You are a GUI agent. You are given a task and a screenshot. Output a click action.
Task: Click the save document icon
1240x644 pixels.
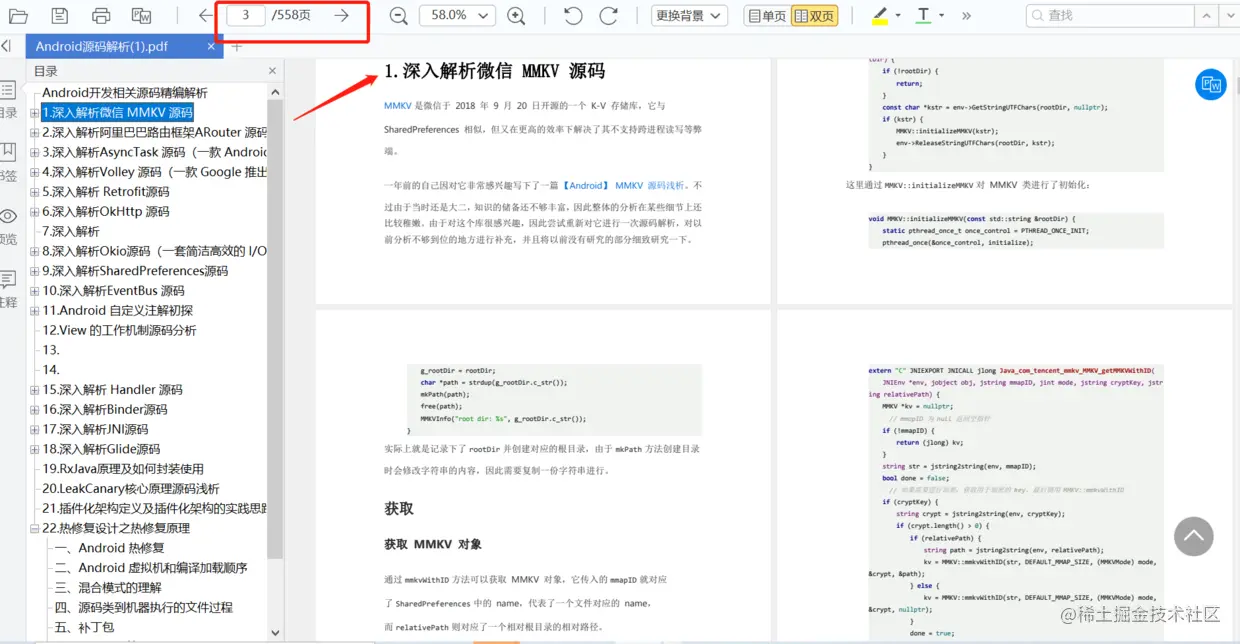click(60, 16)
